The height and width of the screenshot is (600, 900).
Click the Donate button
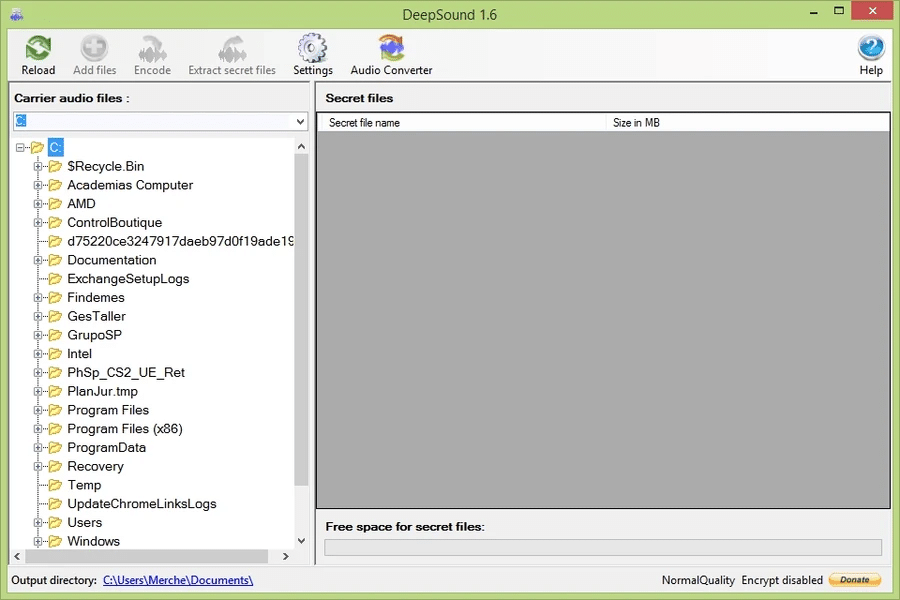855,579
